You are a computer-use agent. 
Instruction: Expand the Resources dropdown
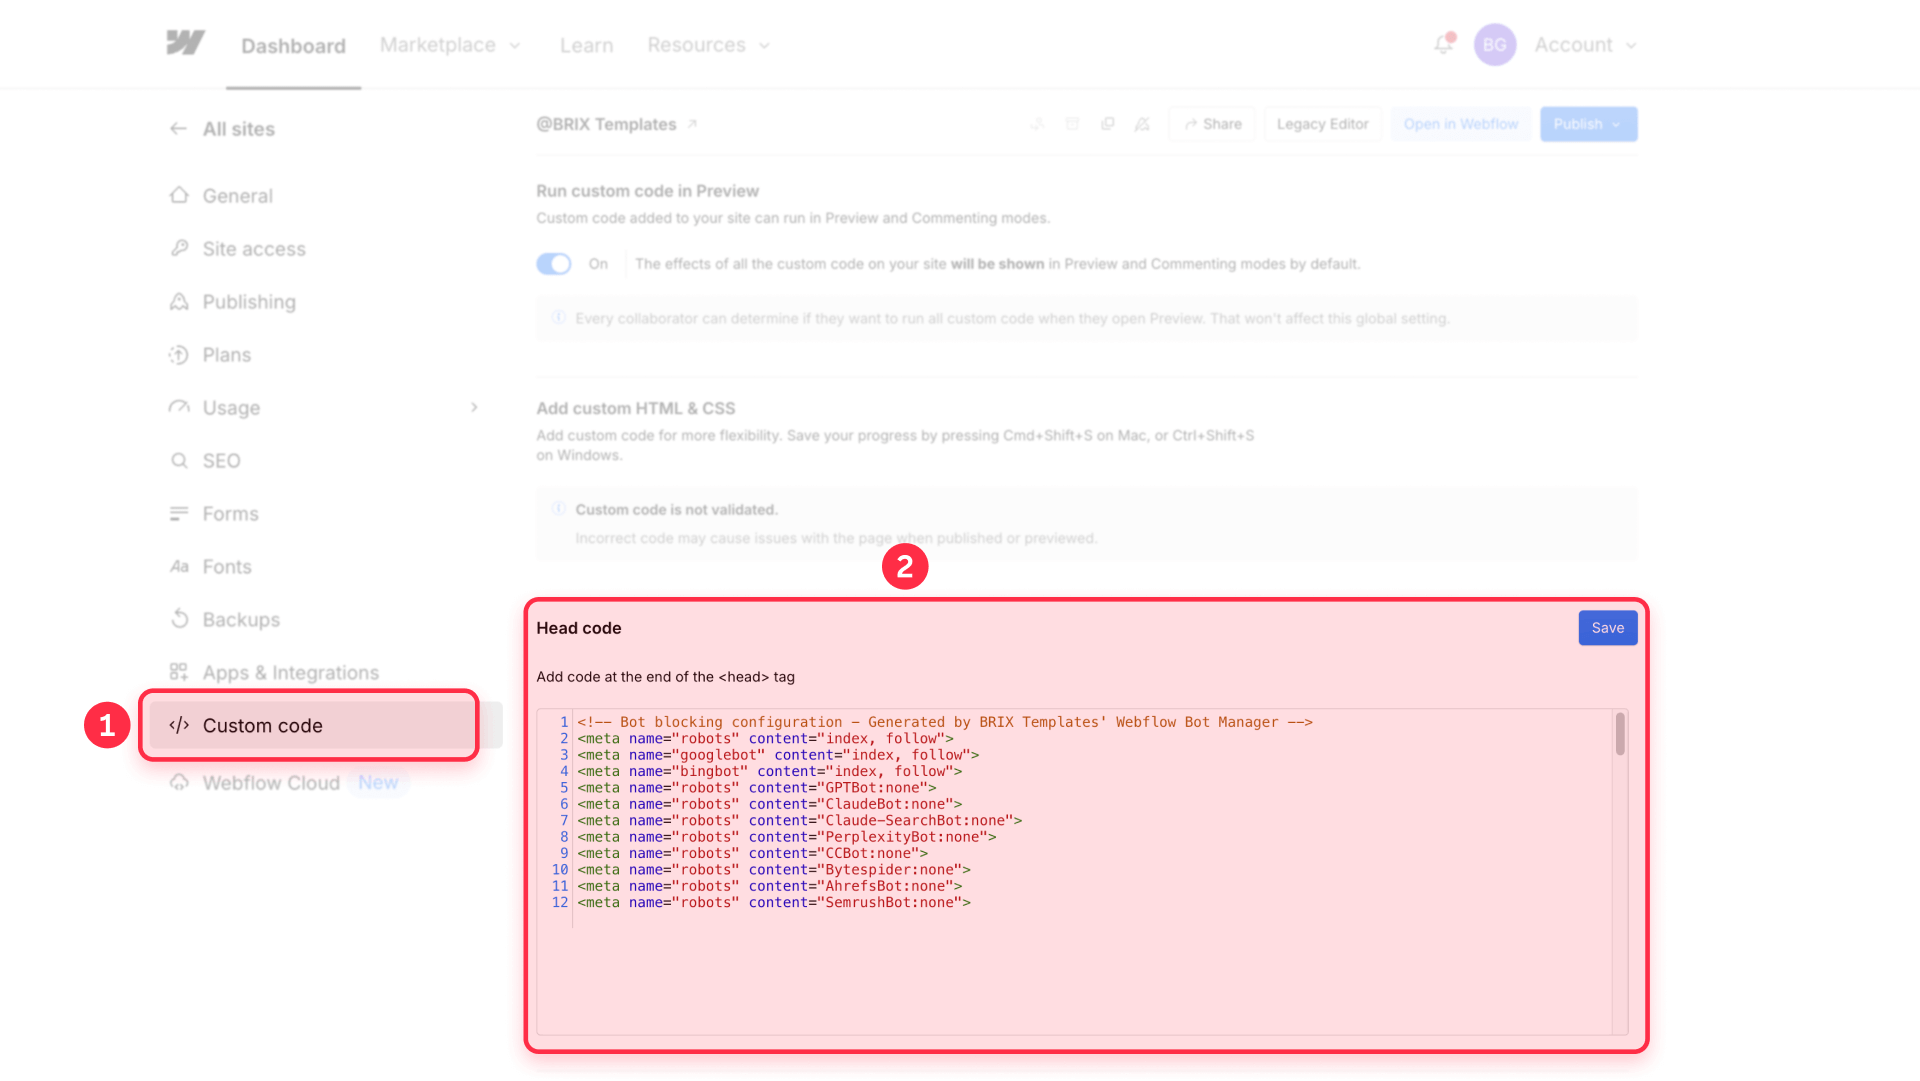[x=708, y=46]
